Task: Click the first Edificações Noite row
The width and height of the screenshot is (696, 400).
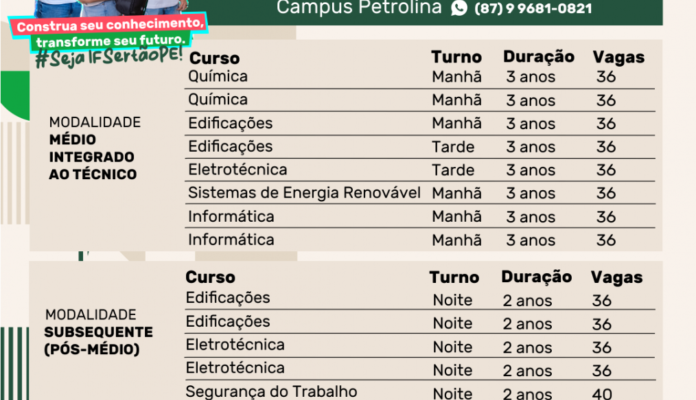Action: [x=419, y=299]
